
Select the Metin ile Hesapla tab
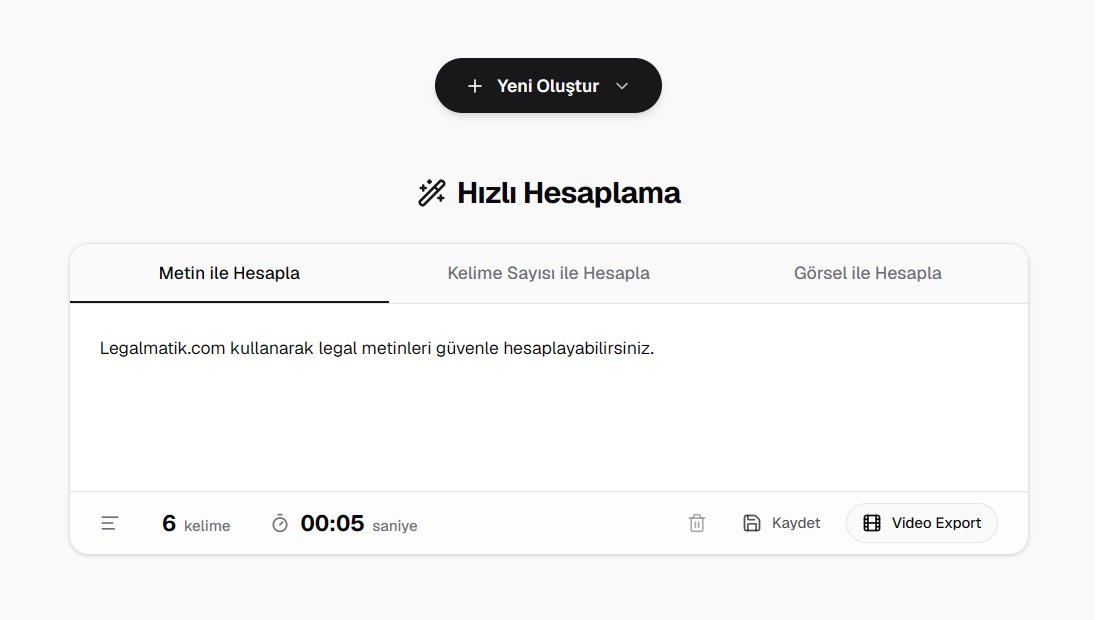pyautogui.click(x=228, y=272)
